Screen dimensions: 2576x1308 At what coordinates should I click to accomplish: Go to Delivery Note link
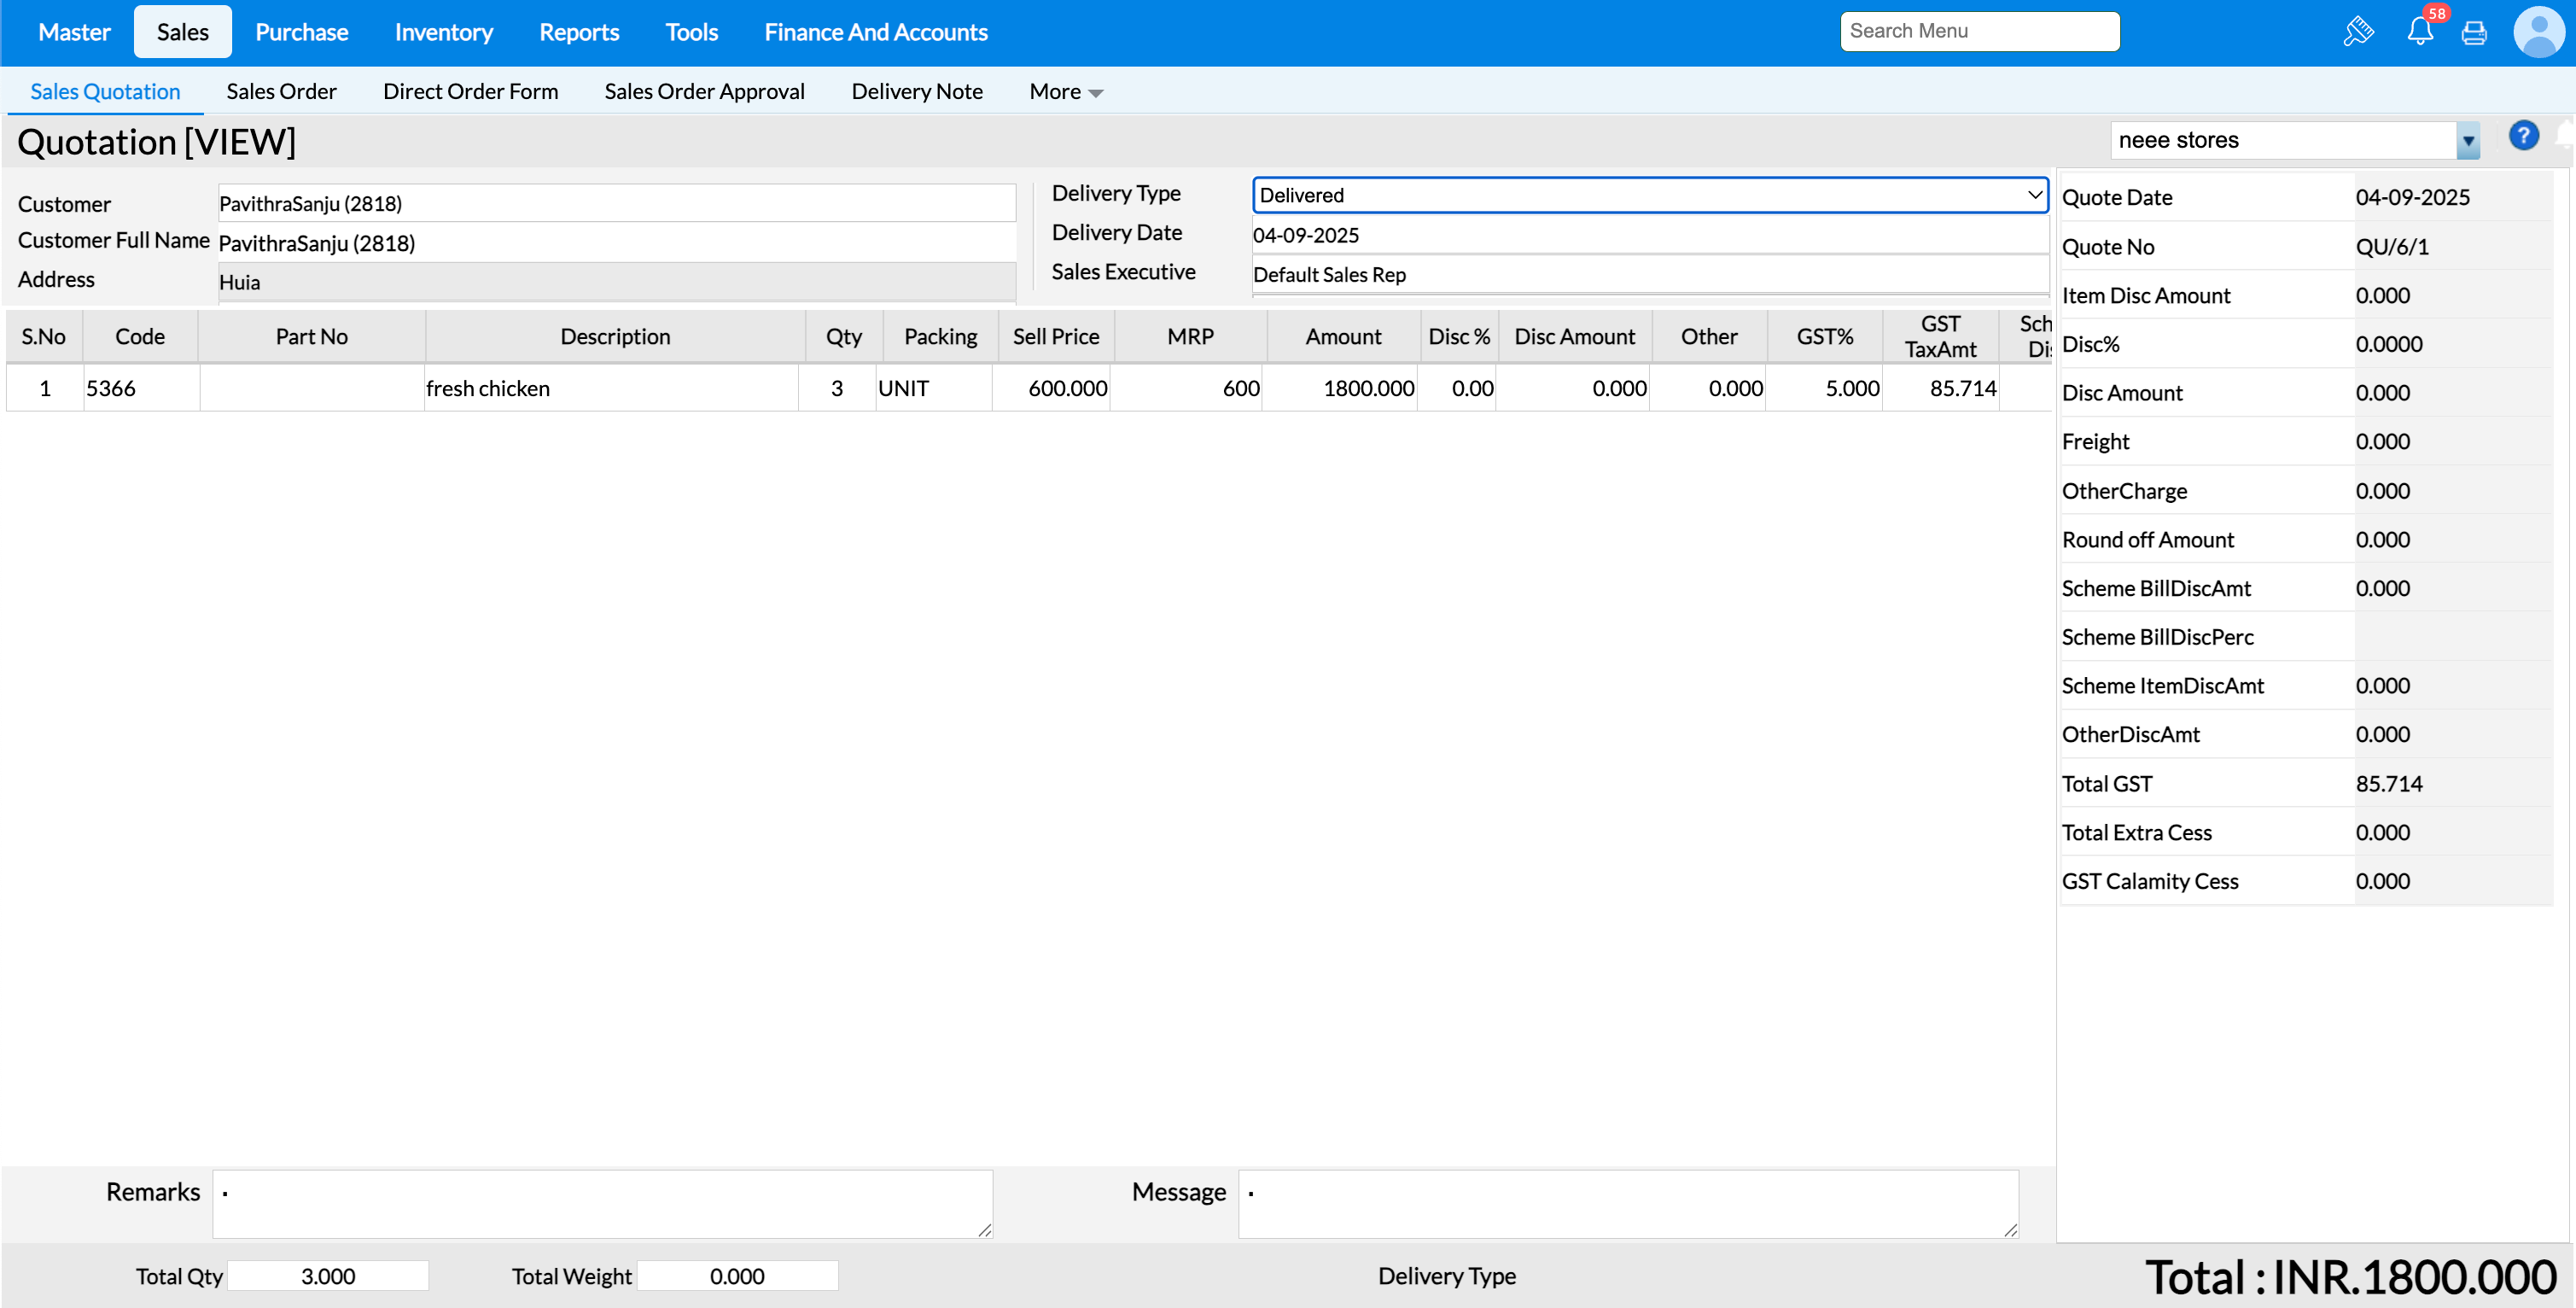coord(916,92)
